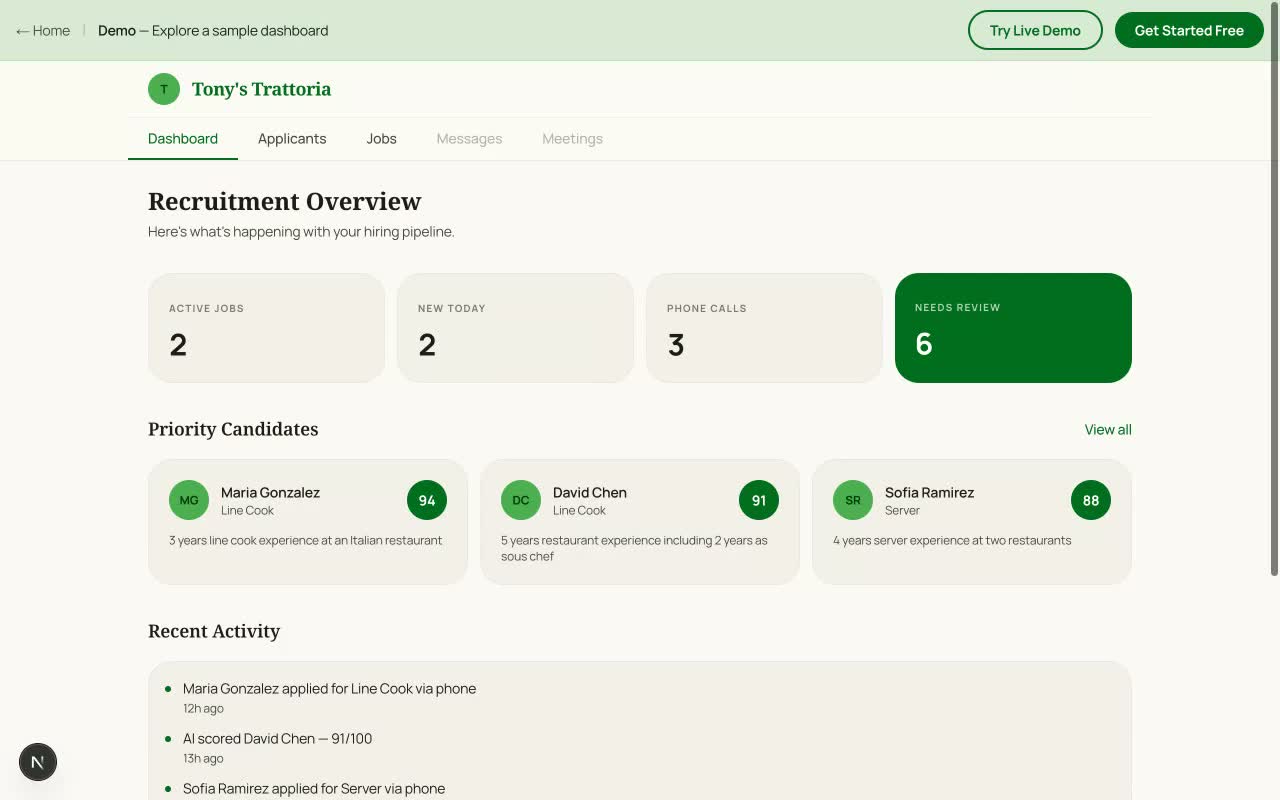Image resolution: width=1280 pixels, height=800 pixels.
Task: Click the '13h ago' timestamp
Action: pos(203,759)
